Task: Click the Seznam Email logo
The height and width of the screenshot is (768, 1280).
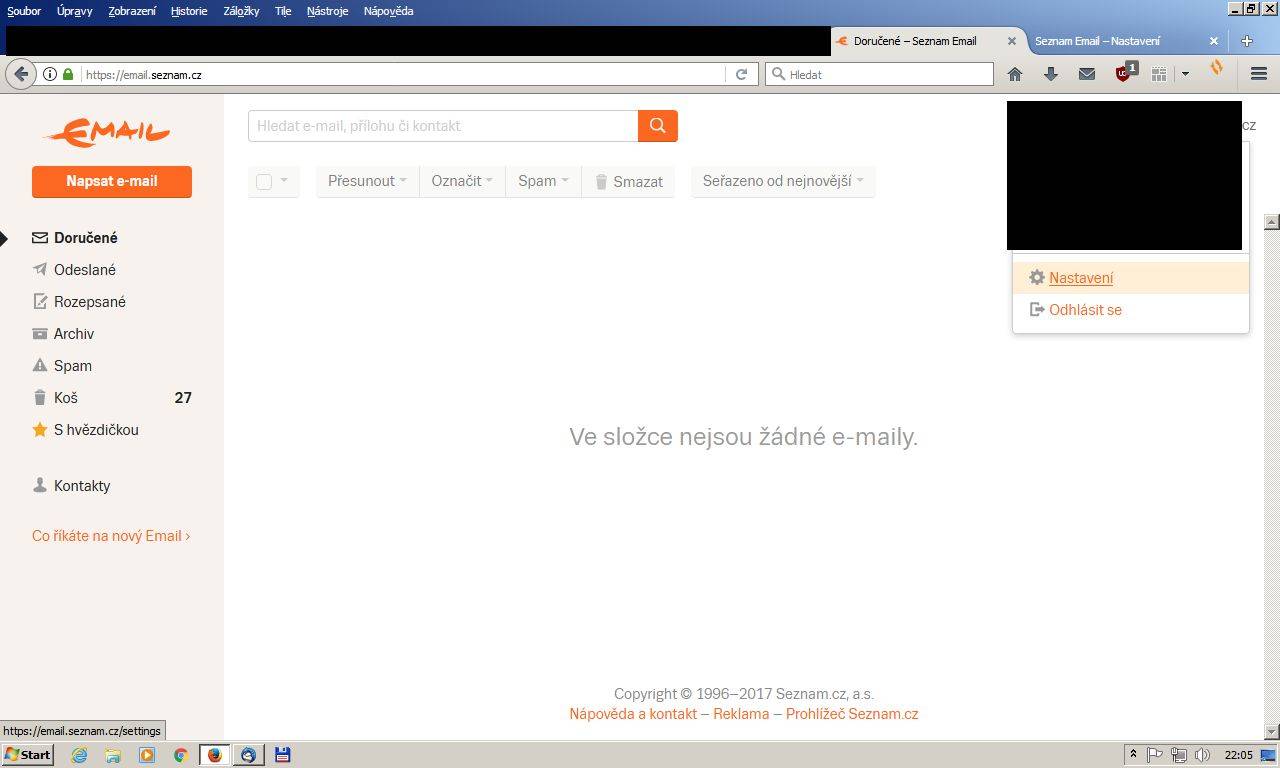Action: [x=107, y=131]
